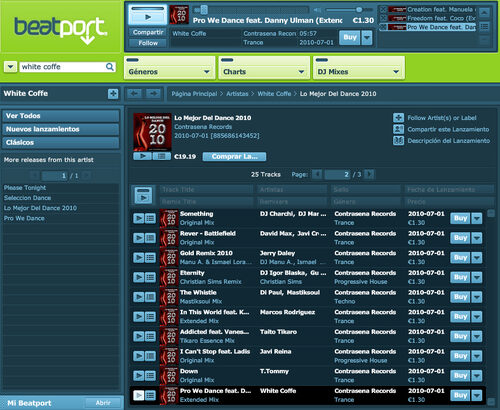The width and height of the screenshot is (500, 410).
Task: Select Clásicos in the sidebar menu
Action: pyautogui.click(x=61, y=142)
